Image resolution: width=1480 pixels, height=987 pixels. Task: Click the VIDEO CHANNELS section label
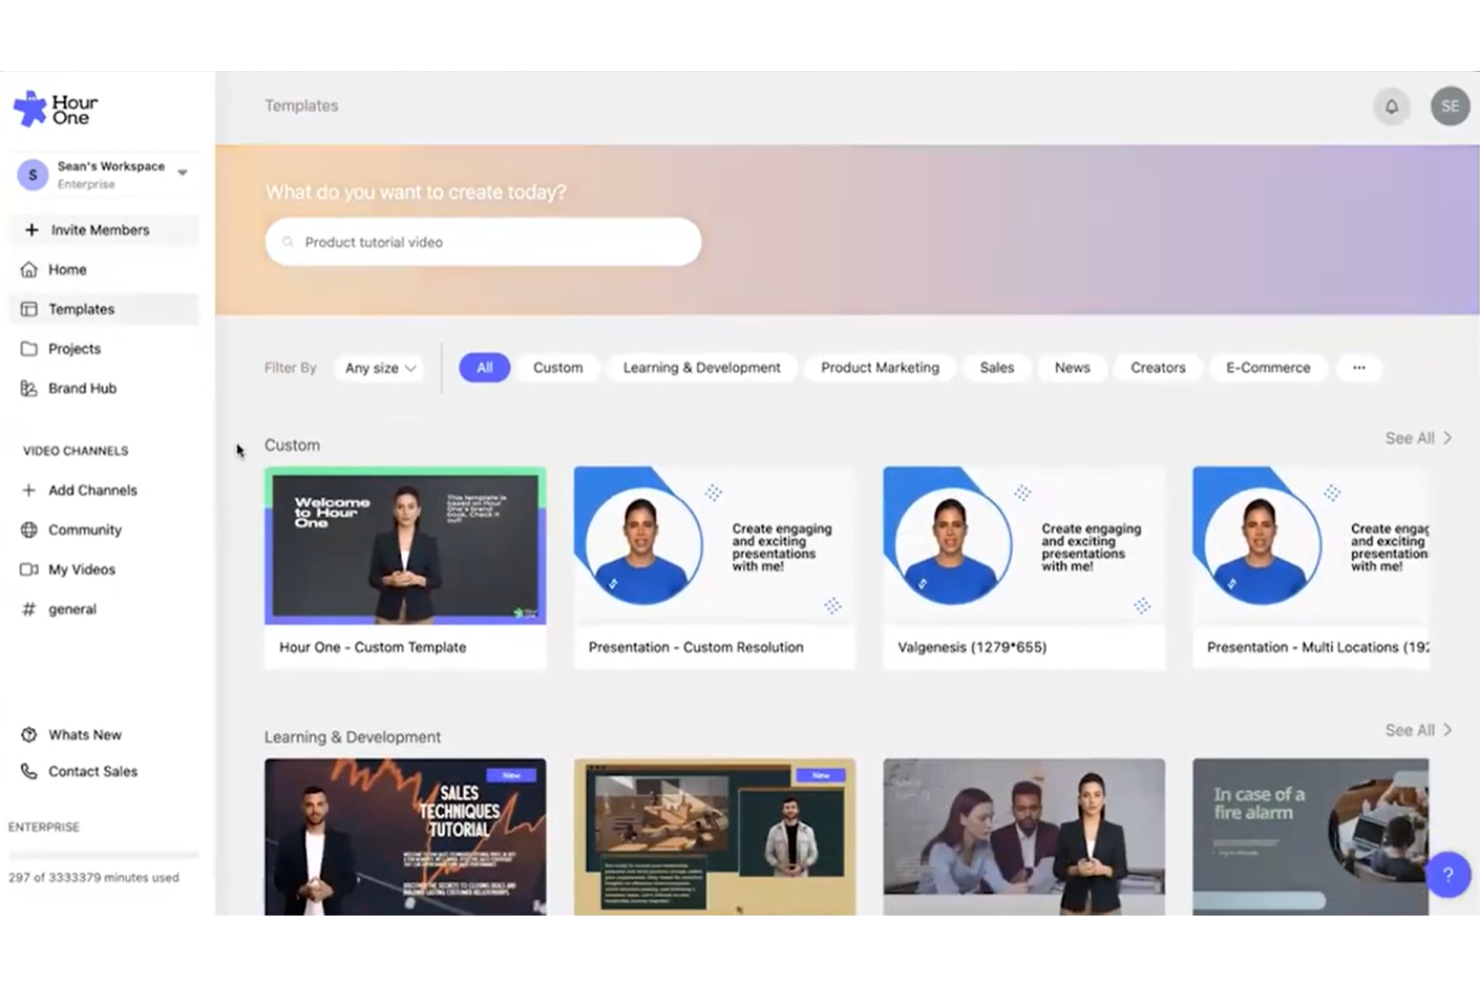pos(76,451)
